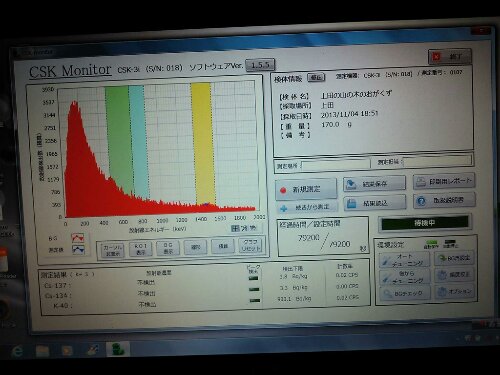This screenshot has width=500, height=375.
Task: Click the blue plus continue-measurement button
Action: tap(306, 208)
